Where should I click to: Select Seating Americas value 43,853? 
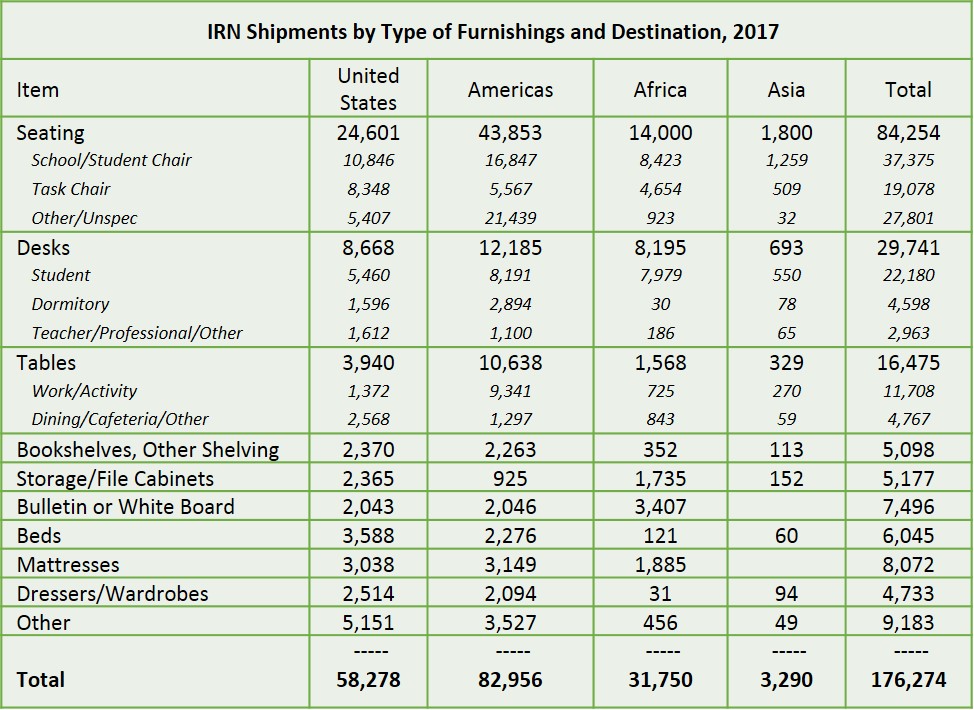pos(510,133)
